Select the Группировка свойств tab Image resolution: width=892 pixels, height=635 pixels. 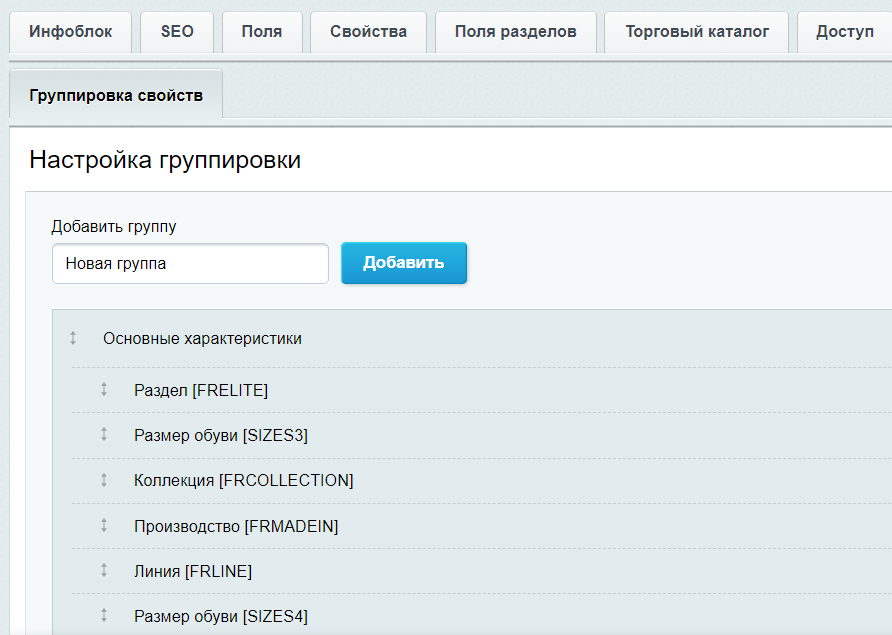(116, 95)
